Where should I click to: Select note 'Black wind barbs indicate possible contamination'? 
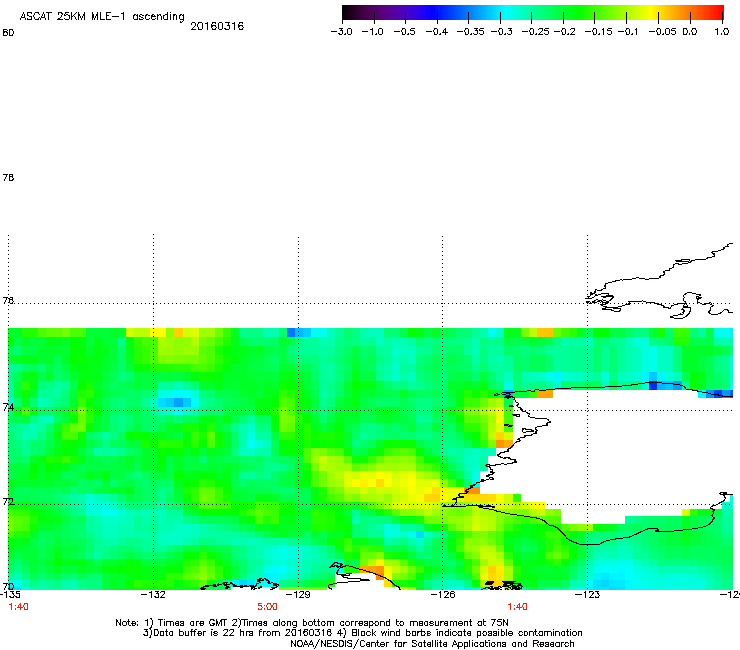(x=467, y=633)
